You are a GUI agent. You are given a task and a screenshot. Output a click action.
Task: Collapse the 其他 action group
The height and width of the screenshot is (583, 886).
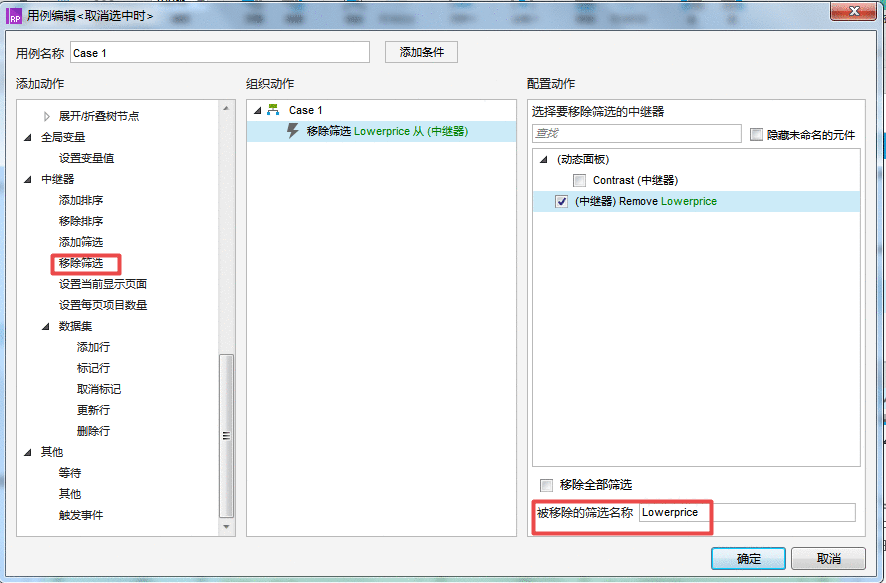click(x=28, y=452)
